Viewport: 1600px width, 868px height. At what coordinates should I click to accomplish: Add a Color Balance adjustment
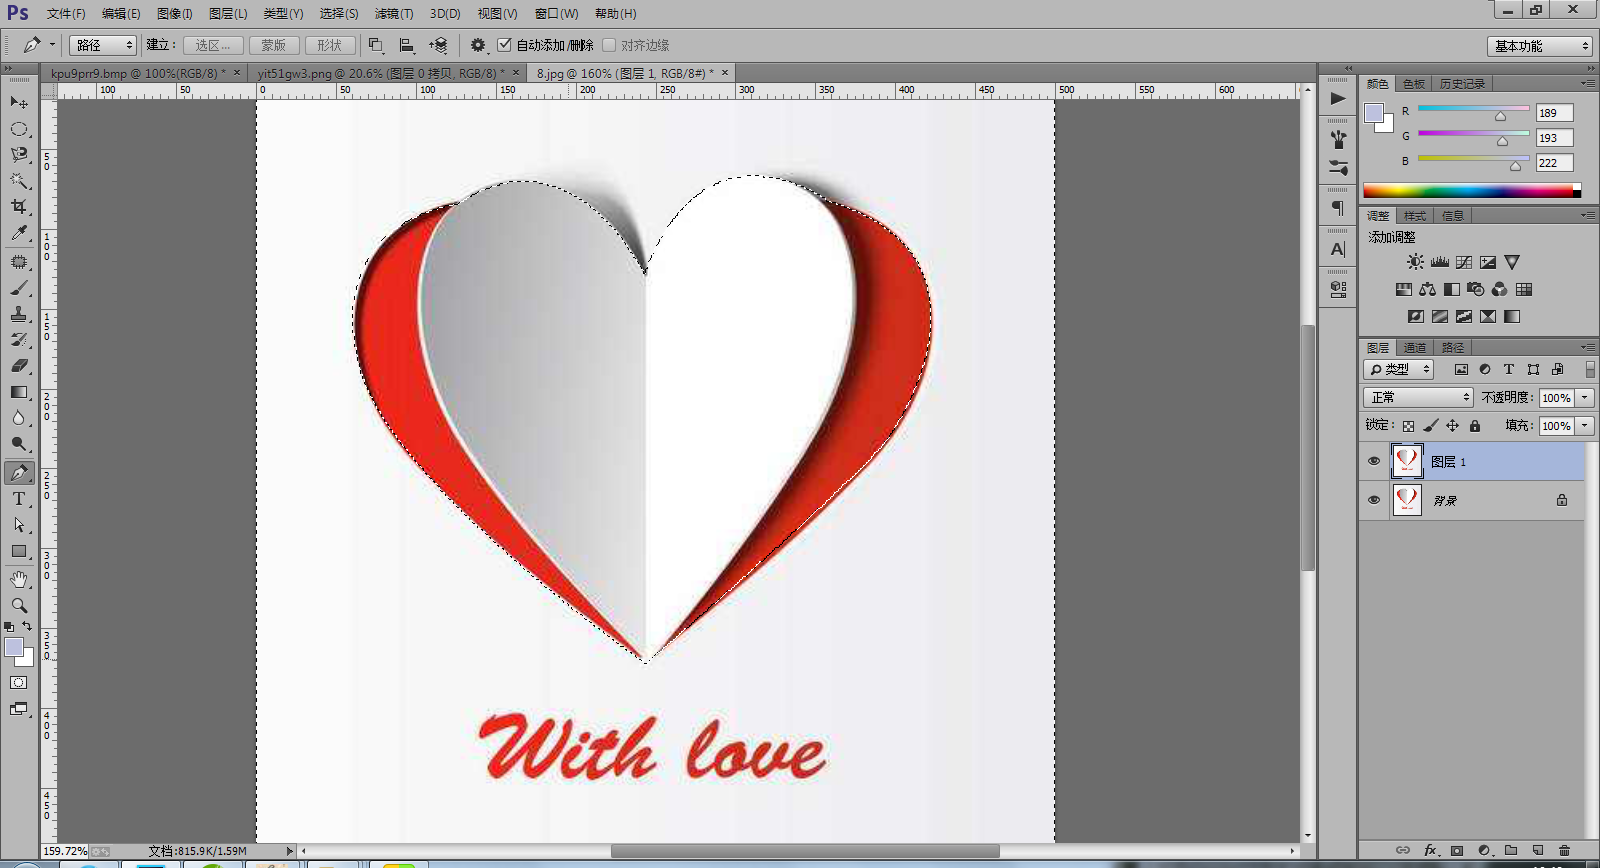[x=1428, y=289]
